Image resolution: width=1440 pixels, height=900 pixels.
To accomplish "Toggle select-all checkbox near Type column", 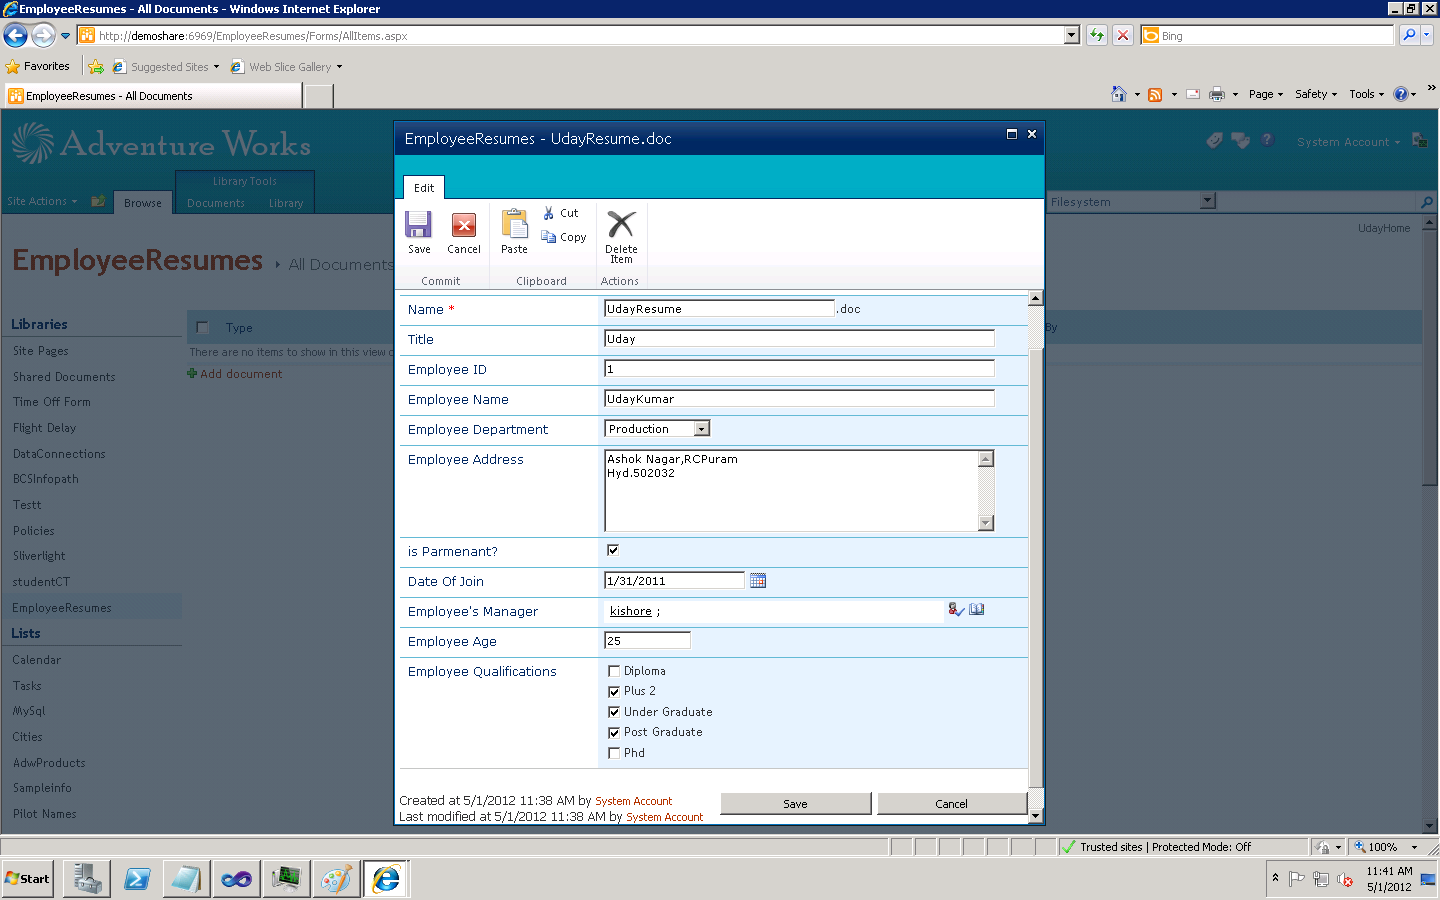I will pos(203,327).
